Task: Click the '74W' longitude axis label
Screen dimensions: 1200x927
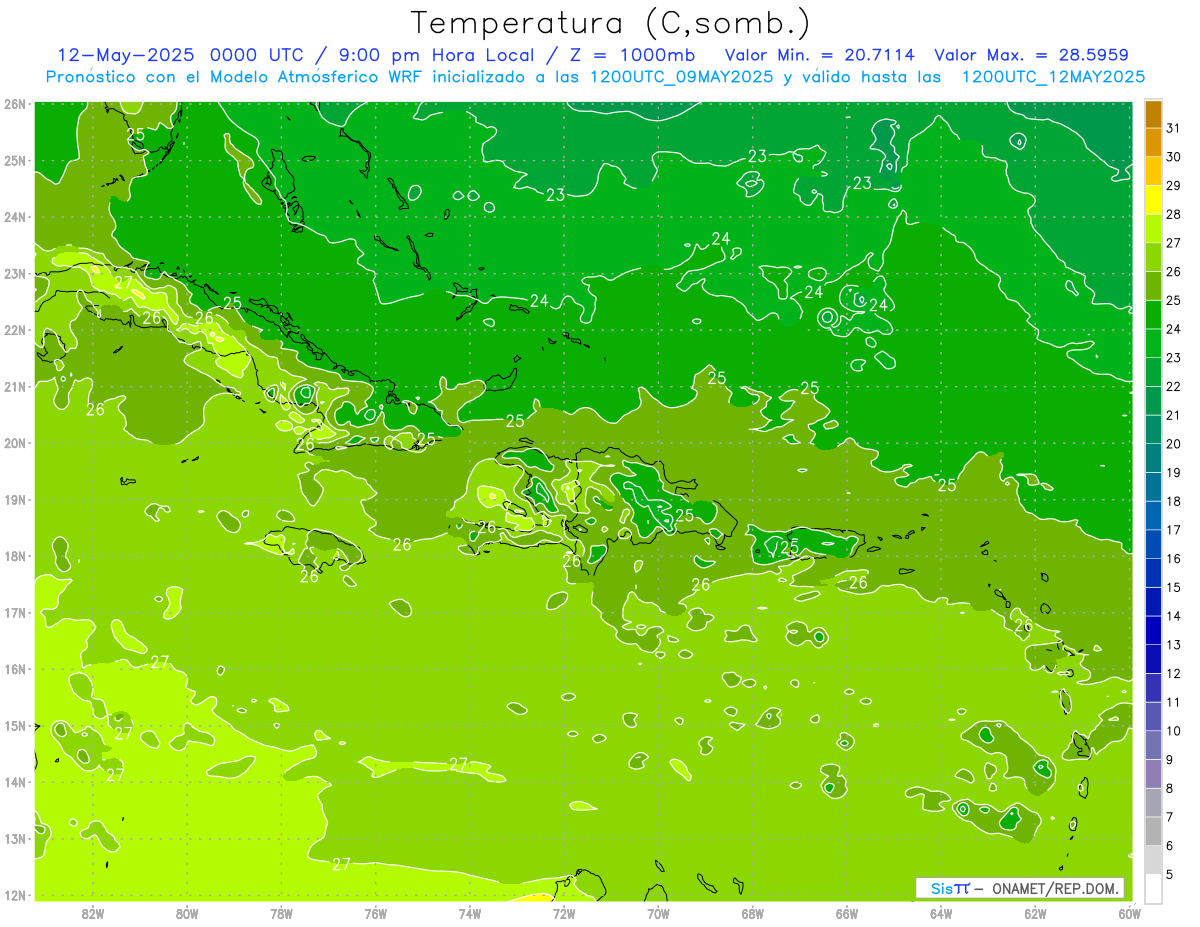Action: (x=470, y=913)
